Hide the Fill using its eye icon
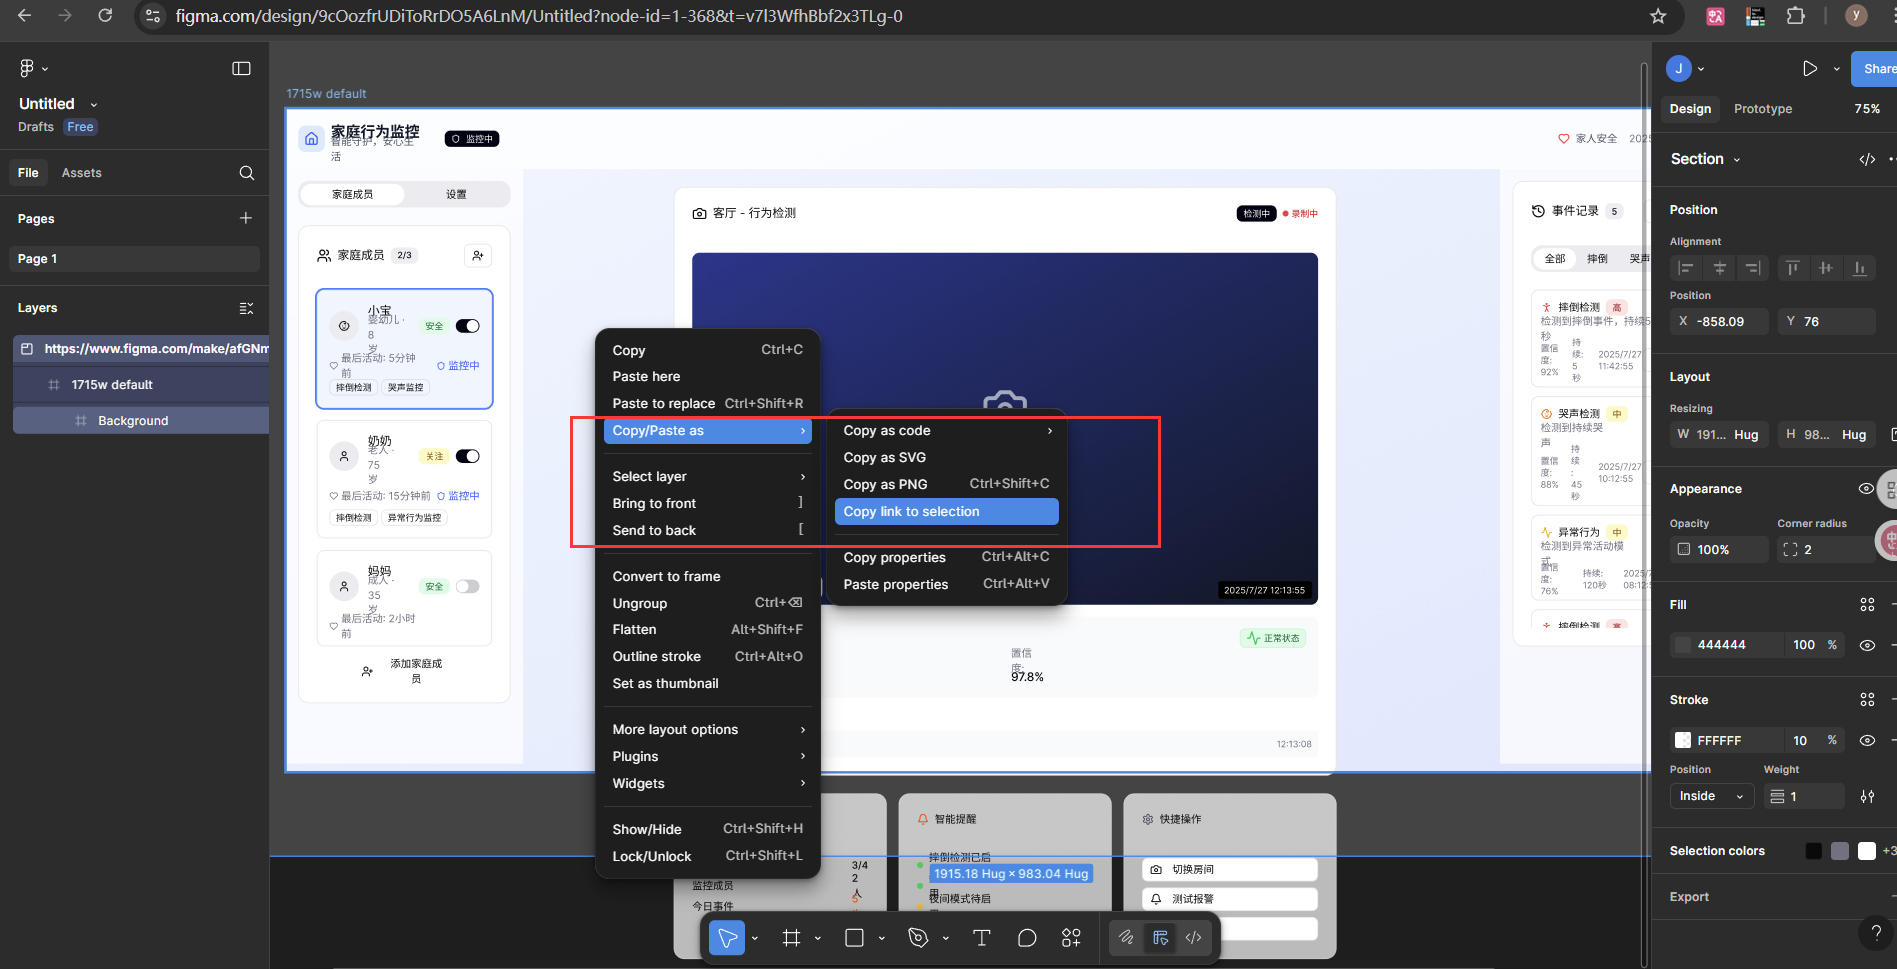Screen dimensions: 1897x969 1867,645
